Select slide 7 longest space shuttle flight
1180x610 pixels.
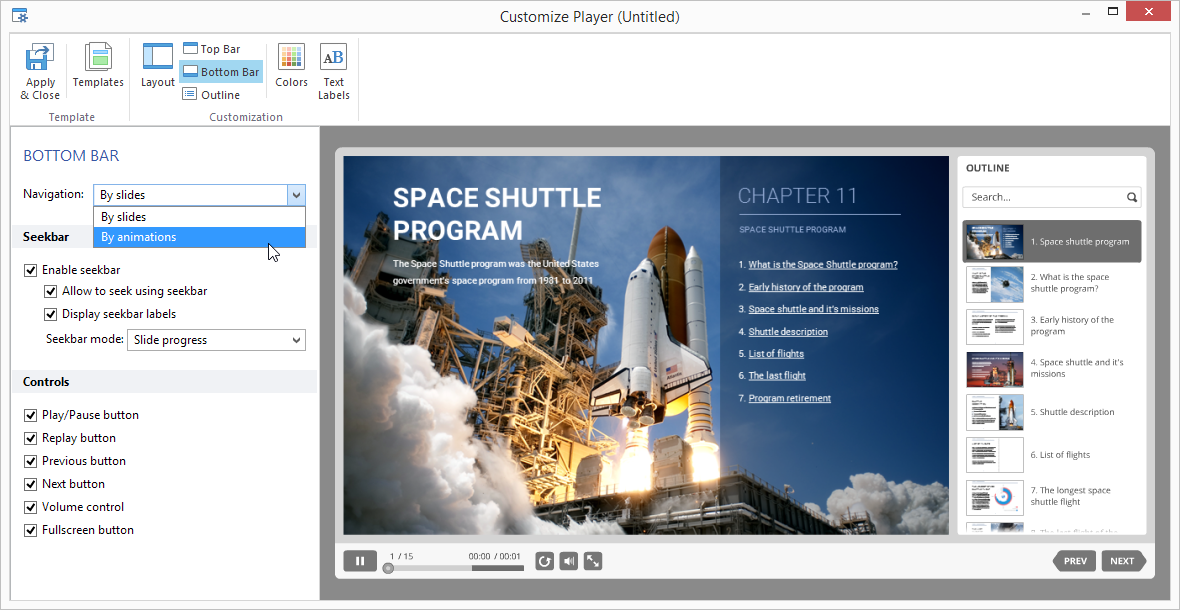coord(1052,496)
